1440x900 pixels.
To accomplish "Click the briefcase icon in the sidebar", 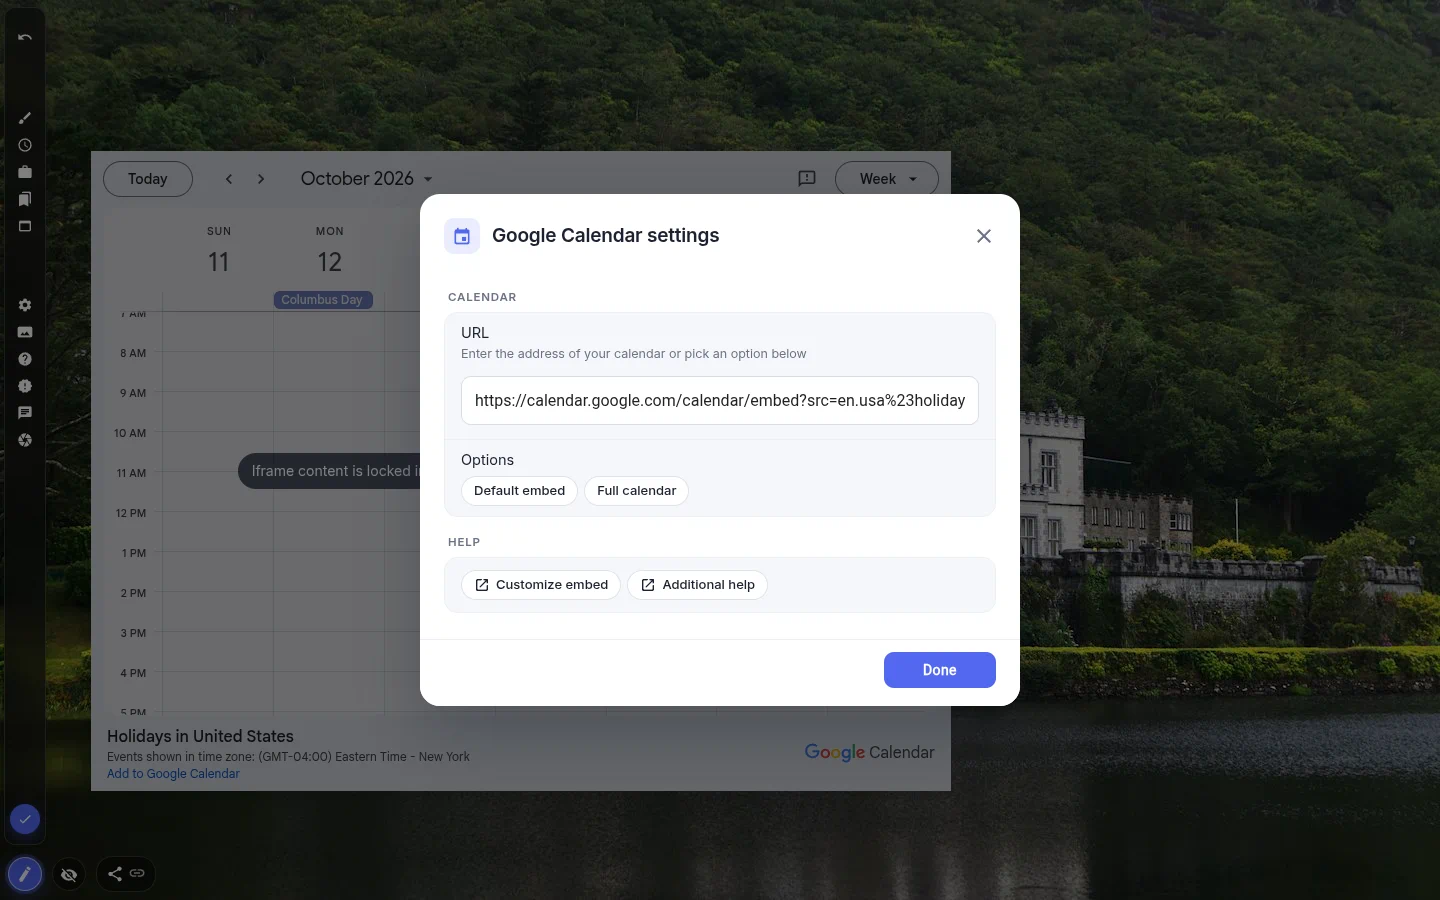I will pyautogui.click(x=25, y=172).
